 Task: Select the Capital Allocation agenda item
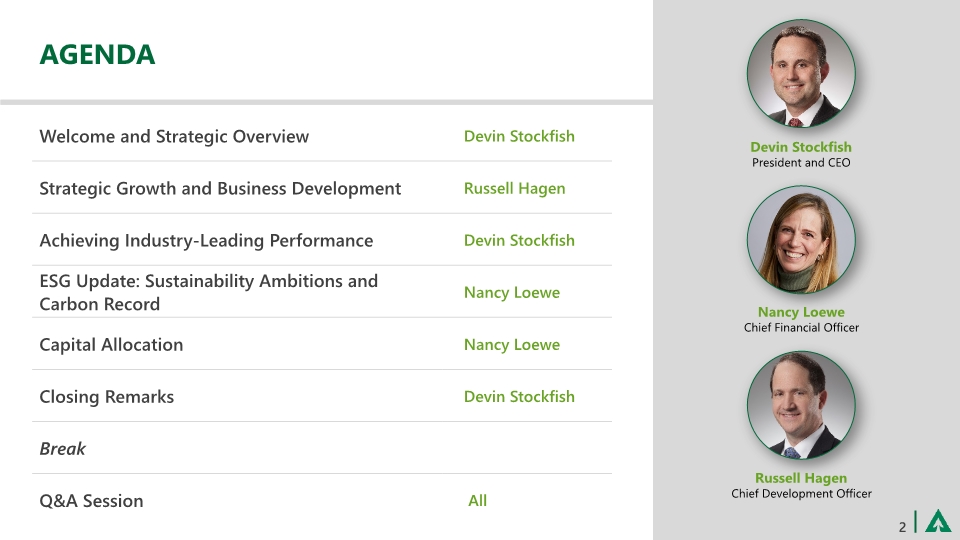coord(111,344)
